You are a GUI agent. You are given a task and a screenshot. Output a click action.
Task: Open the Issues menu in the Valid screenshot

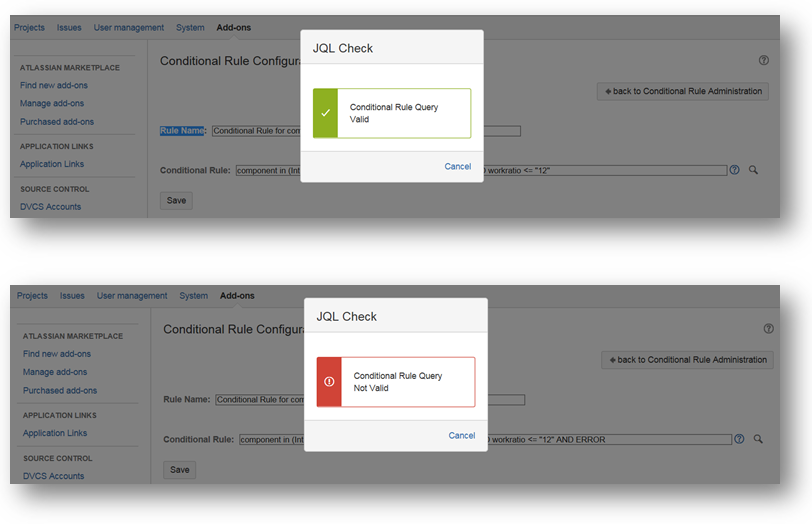point(71,28)
